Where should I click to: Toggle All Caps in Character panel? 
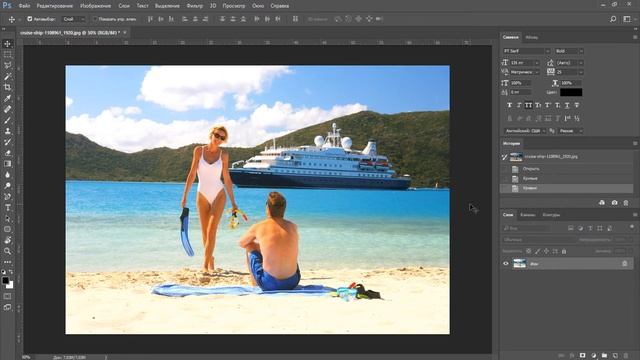(529, 105)
